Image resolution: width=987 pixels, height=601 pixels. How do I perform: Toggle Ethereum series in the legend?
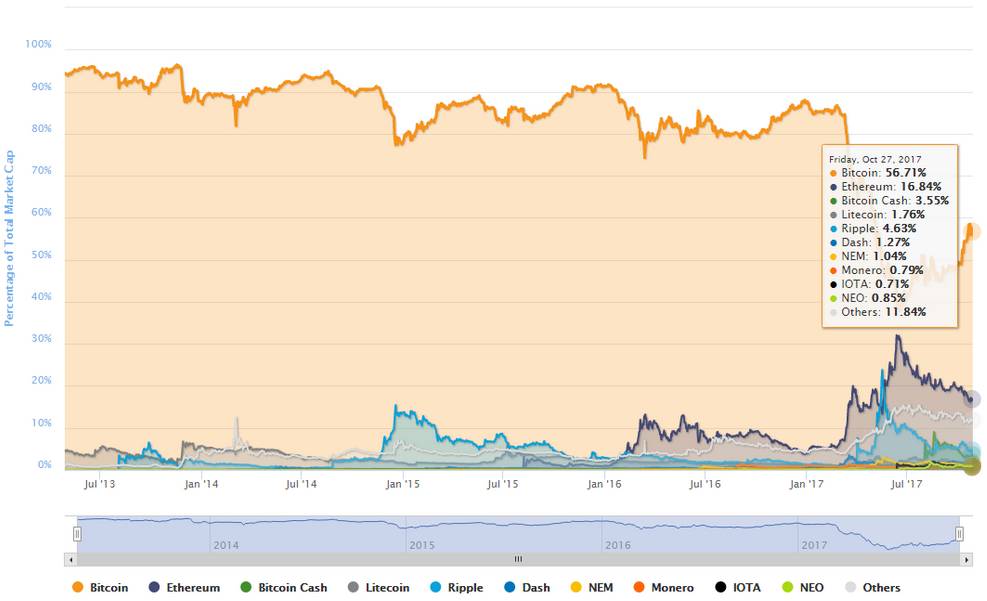pos(184,587)
